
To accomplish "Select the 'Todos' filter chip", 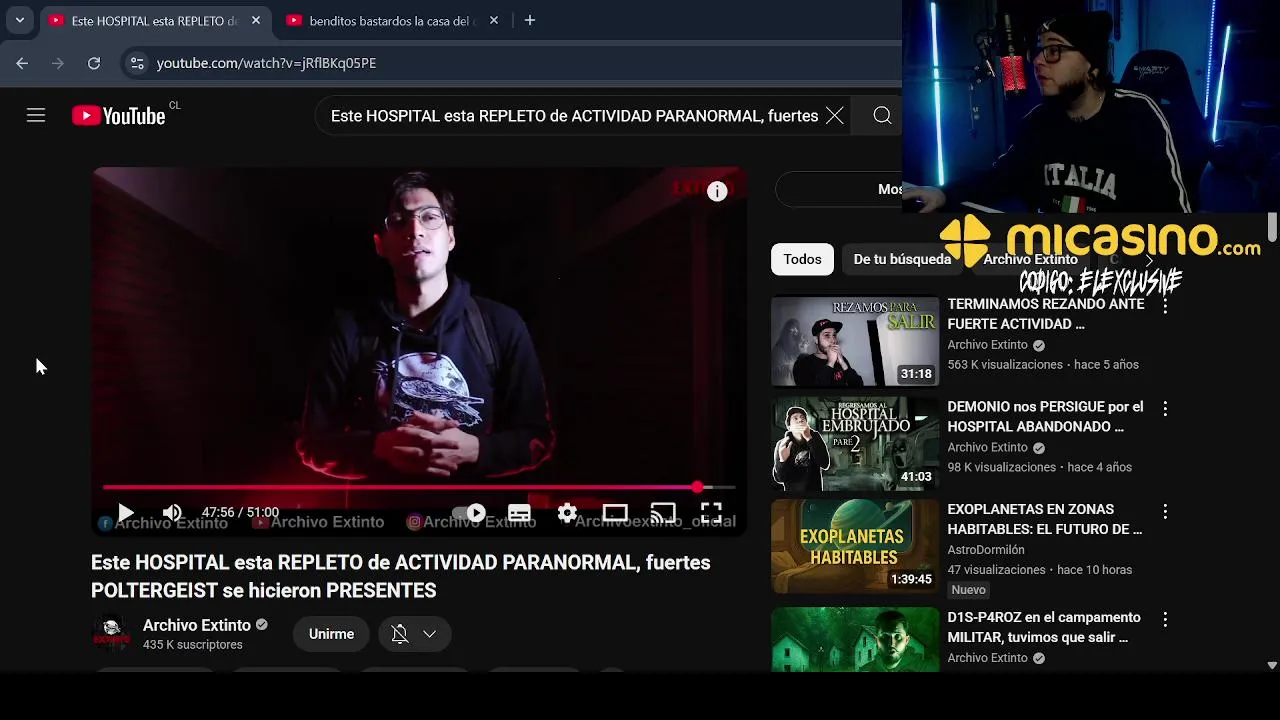I will coord(802,259).
